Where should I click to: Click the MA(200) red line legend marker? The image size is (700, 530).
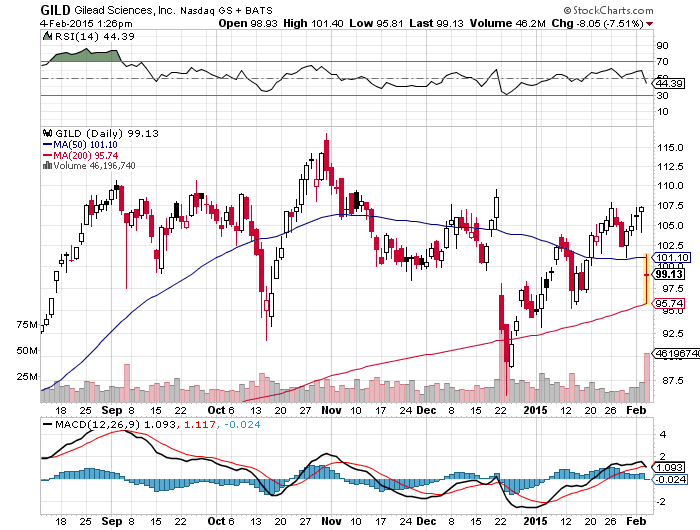[x=48, y=155]
